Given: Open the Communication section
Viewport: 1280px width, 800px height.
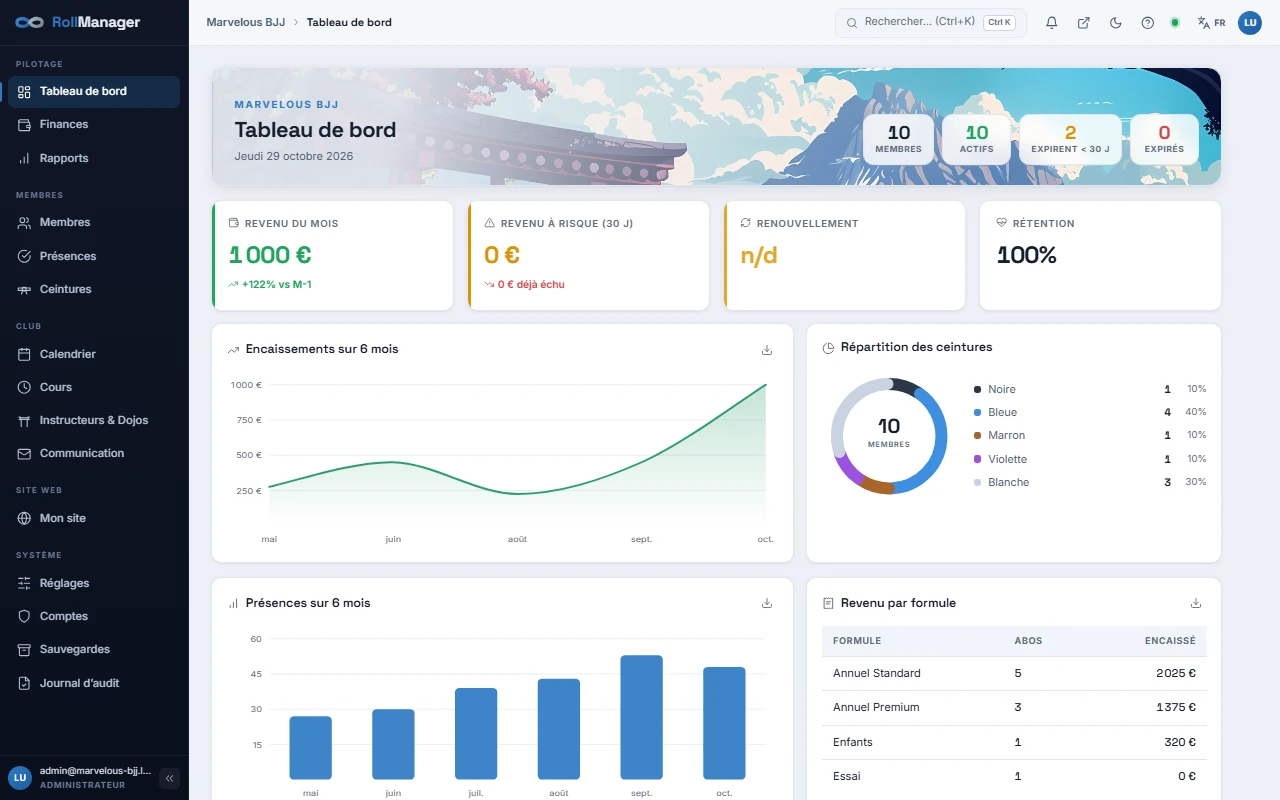Looking at the screenshot, I should (x=94, y=453).
